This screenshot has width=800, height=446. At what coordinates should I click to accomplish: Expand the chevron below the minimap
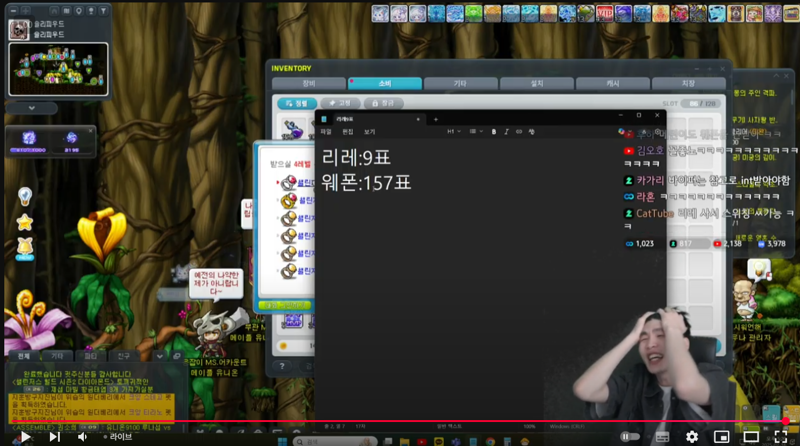pyautogui.click(x=32, y=108)
